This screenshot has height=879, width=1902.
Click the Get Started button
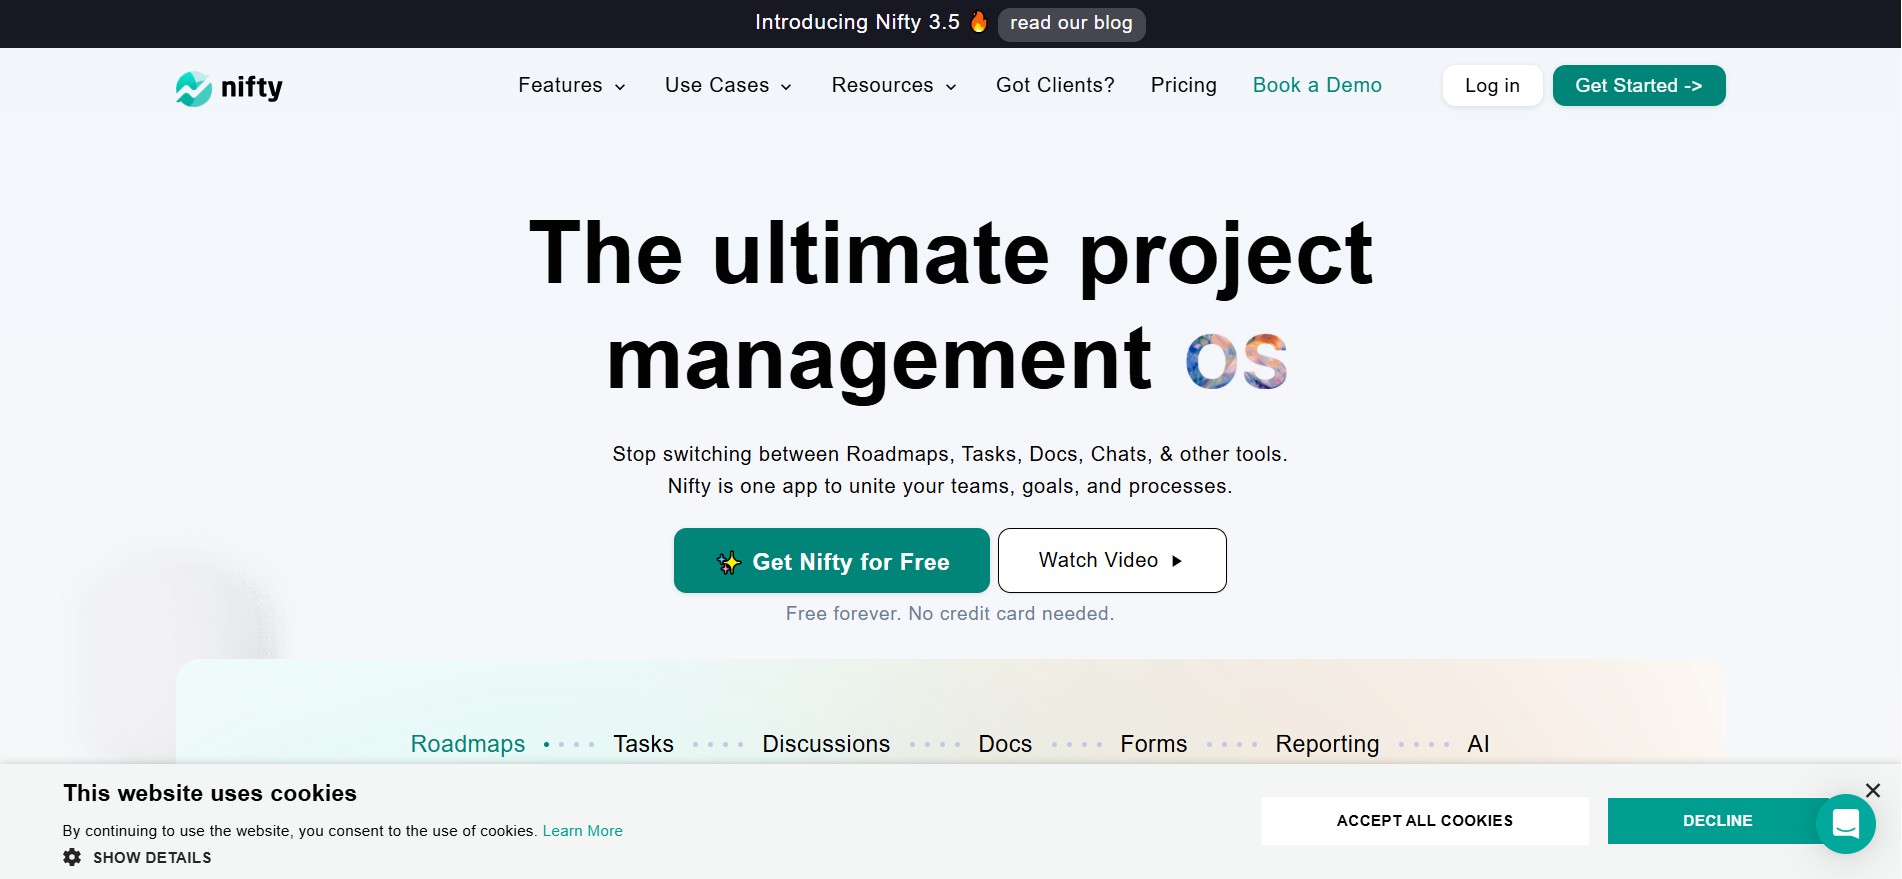[1639, 86]
